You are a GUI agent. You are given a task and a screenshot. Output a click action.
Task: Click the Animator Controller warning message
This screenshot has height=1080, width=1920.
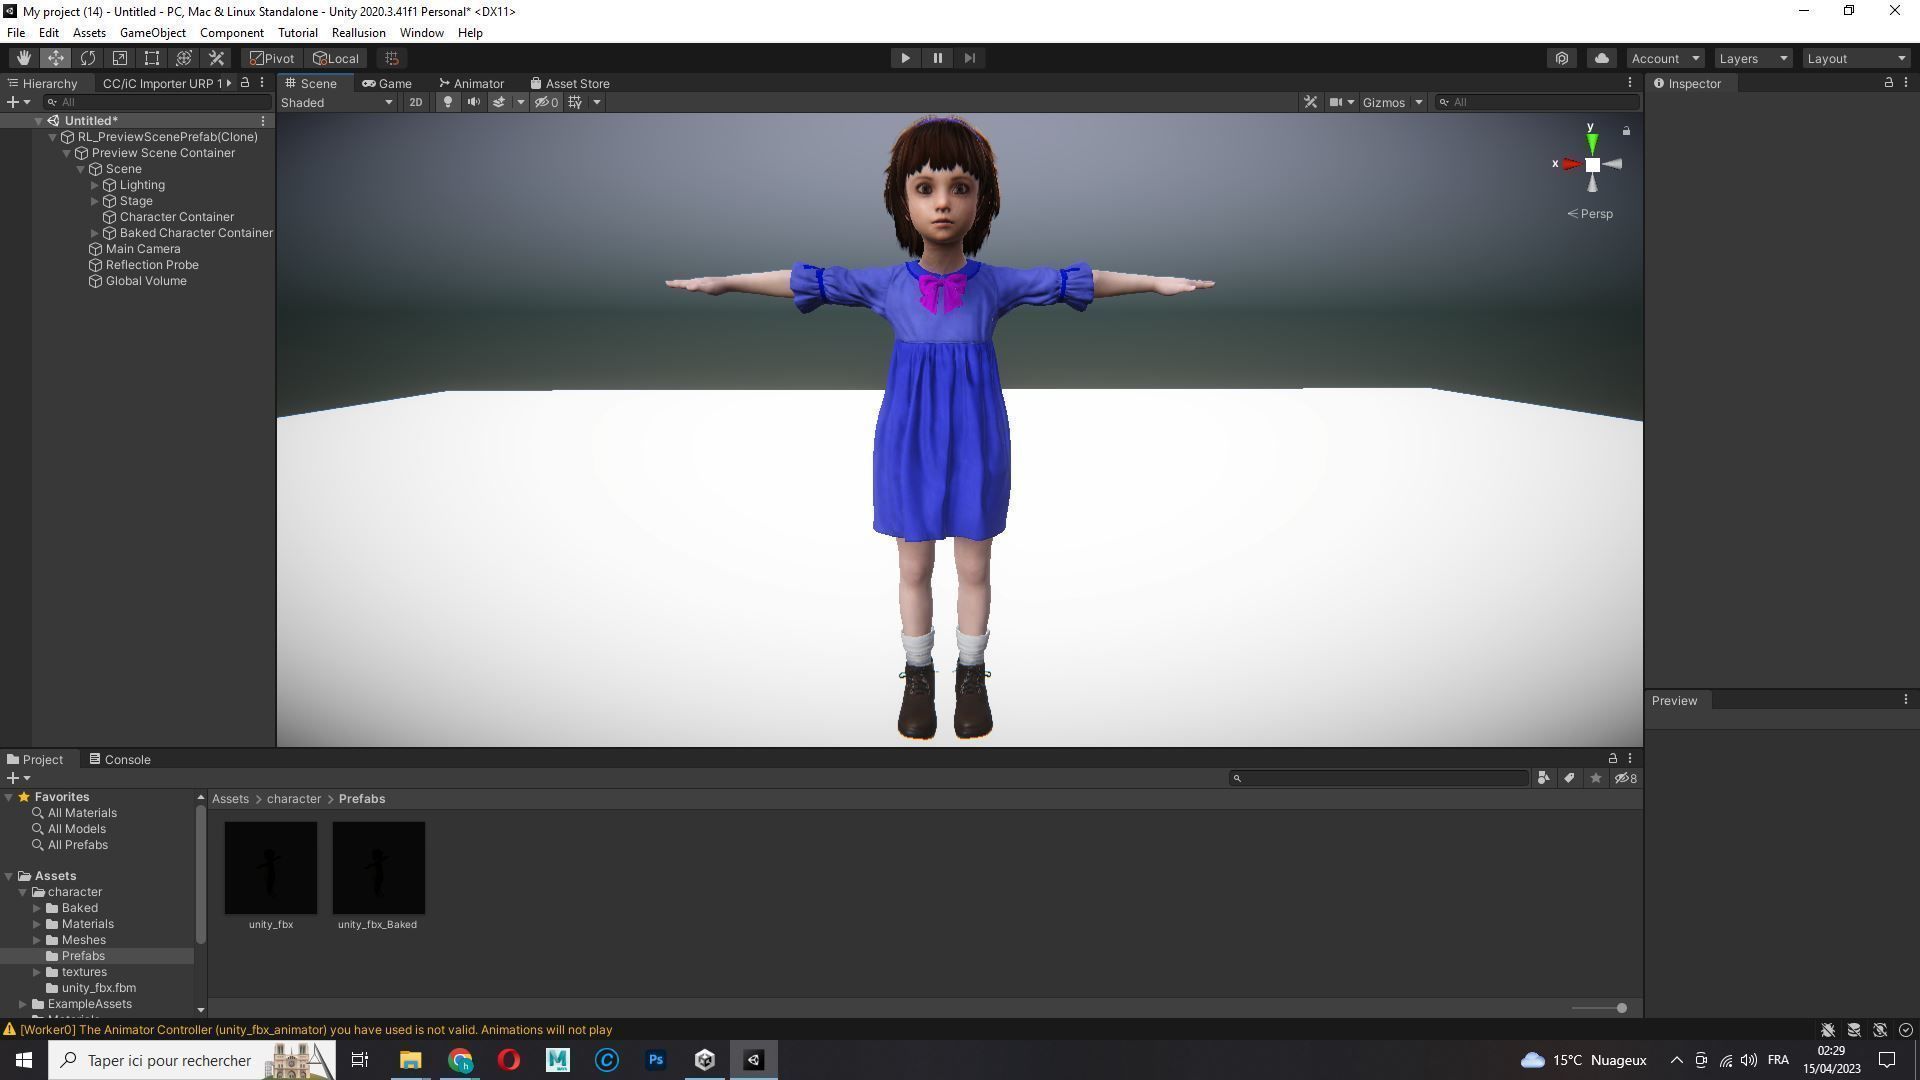pyautogui.click(x=316, y=1030)
